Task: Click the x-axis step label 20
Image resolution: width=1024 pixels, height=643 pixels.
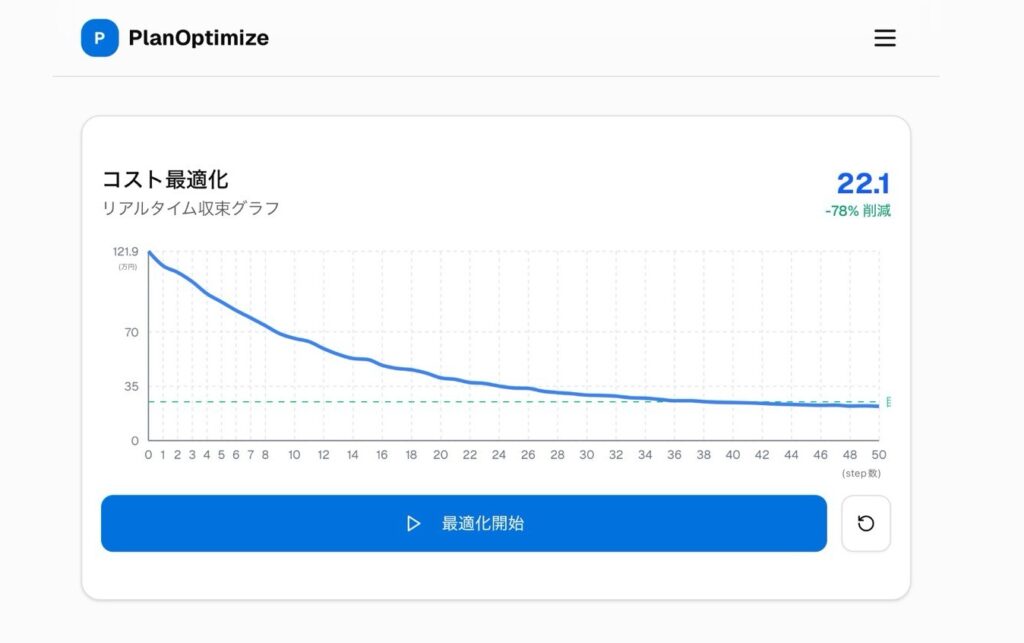Action: (440, 455)
